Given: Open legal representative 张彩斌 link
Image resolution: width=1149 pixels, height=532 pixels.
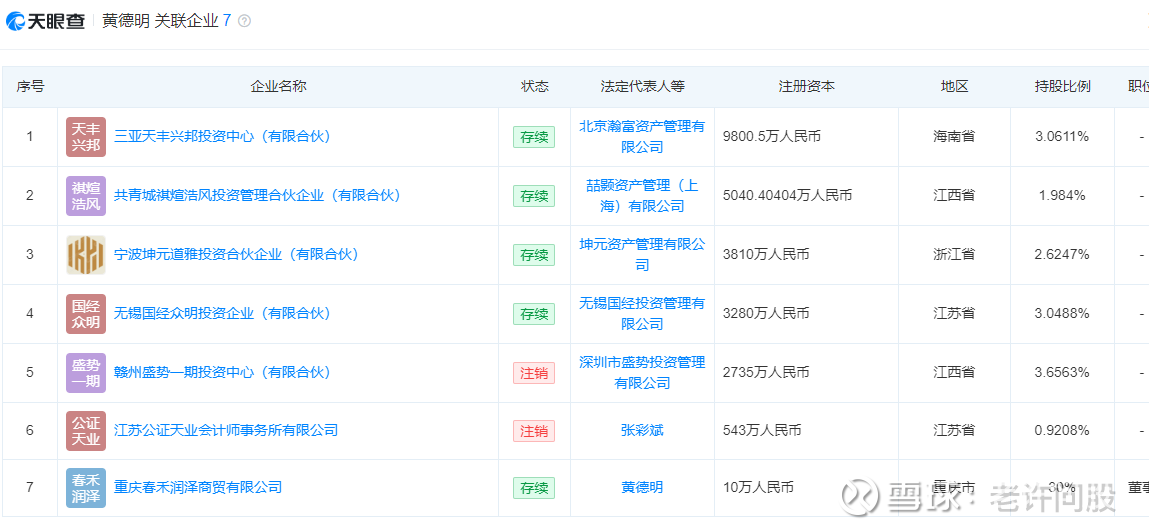Looking at the screenshot, I should [642, 431].
